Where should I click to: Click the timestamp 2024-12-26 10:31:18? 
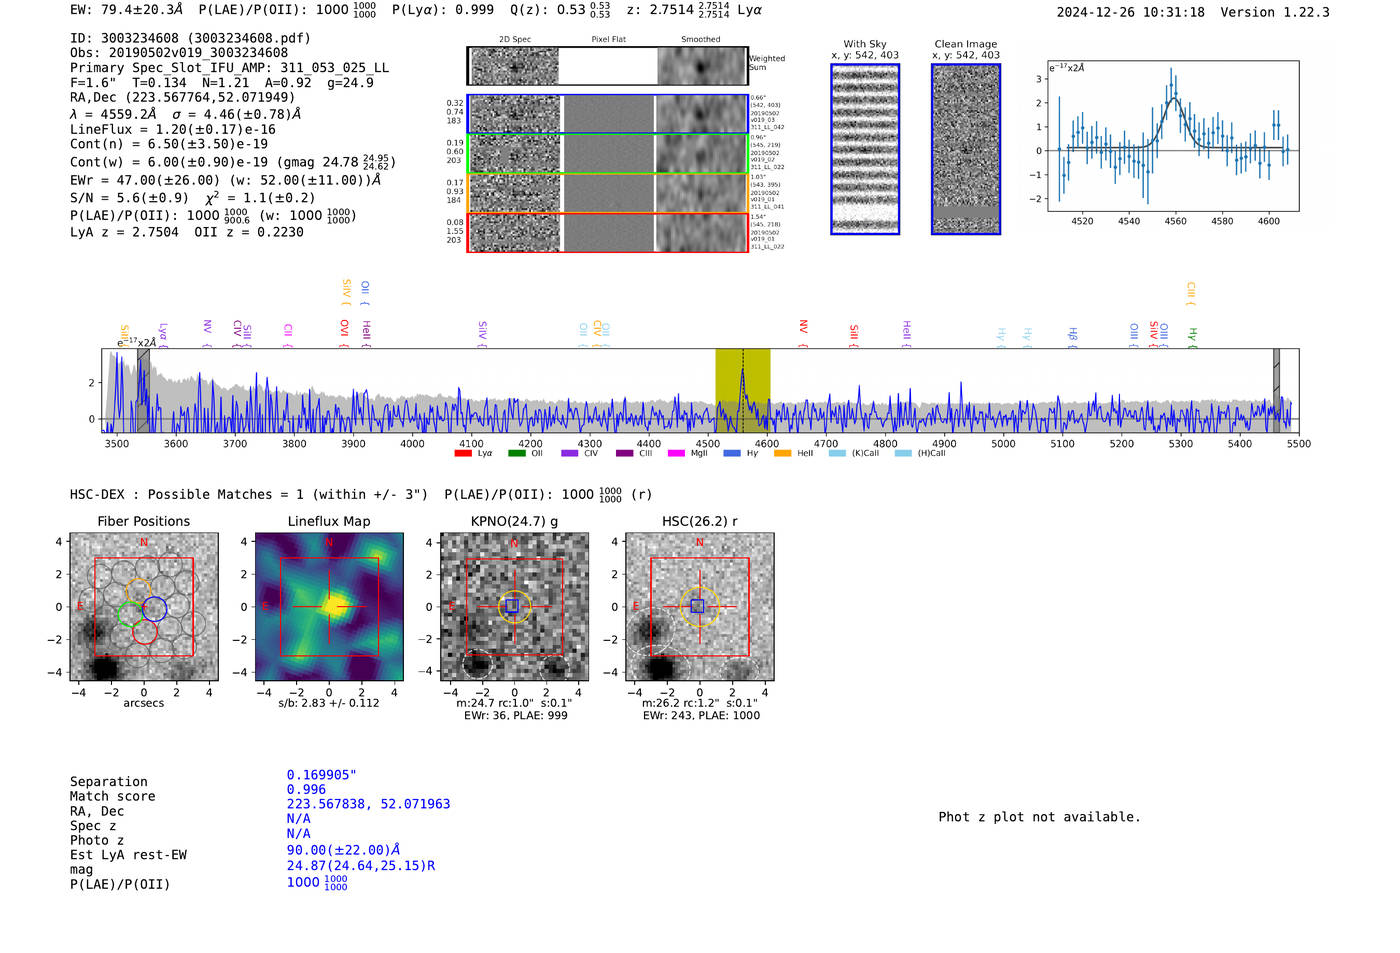pyautogui.click(x=1131, y=12)
